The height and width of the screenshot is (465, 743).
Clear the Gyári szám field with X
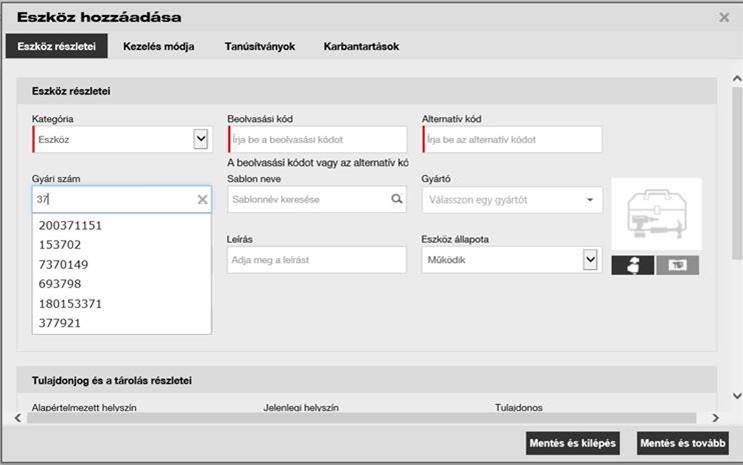pos(202,200)
